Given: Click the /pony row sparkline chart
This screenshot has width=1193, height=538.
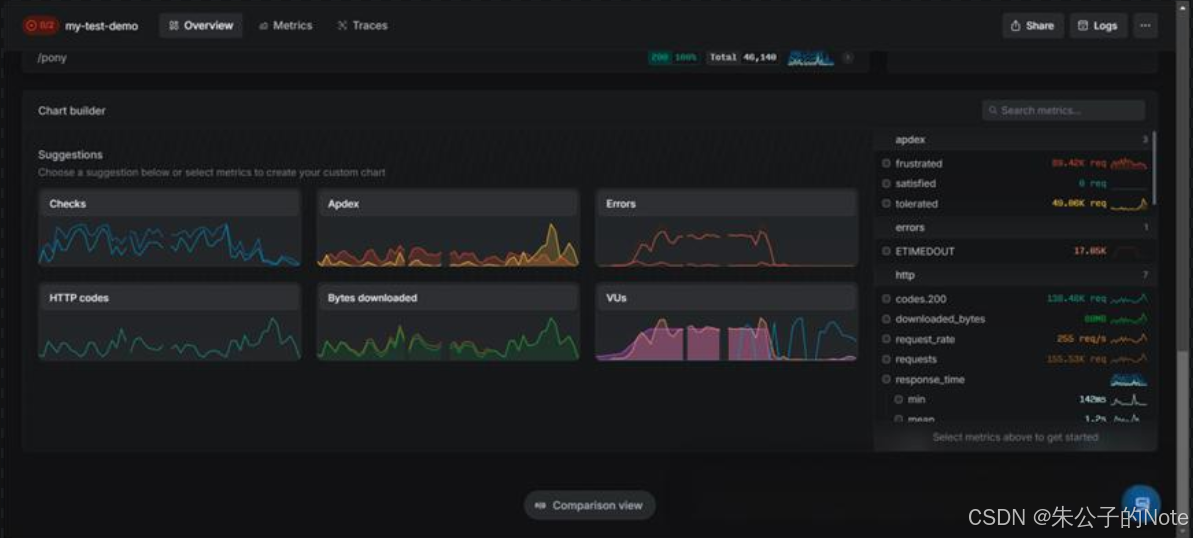Looking at the screenshot, I should [x=811, y=58].
